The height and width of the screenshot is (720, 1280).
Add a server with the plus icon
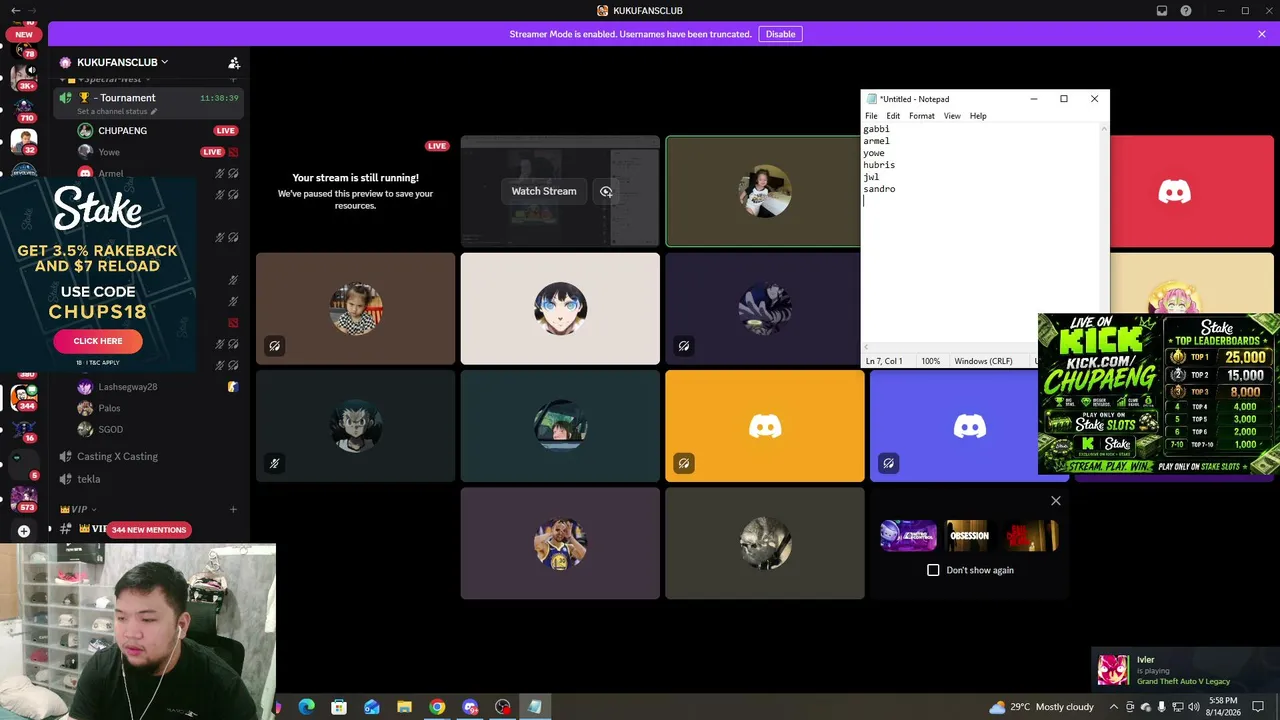pyautogui.click(x=24, y=531)
